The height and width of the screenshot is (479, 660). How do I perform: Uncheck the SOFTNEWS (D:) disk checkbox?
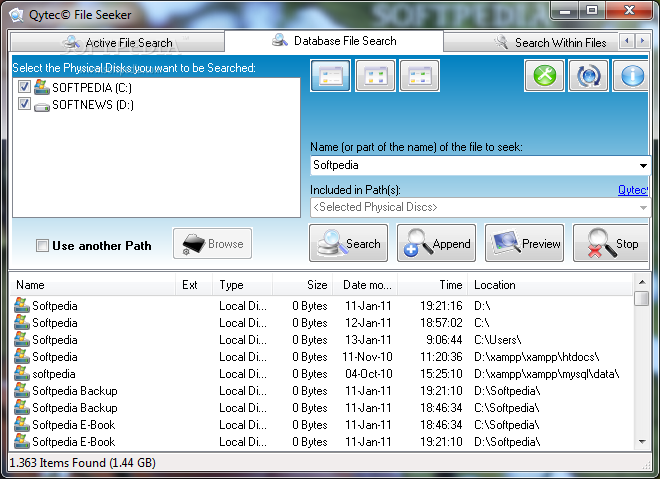coord(24,104)
